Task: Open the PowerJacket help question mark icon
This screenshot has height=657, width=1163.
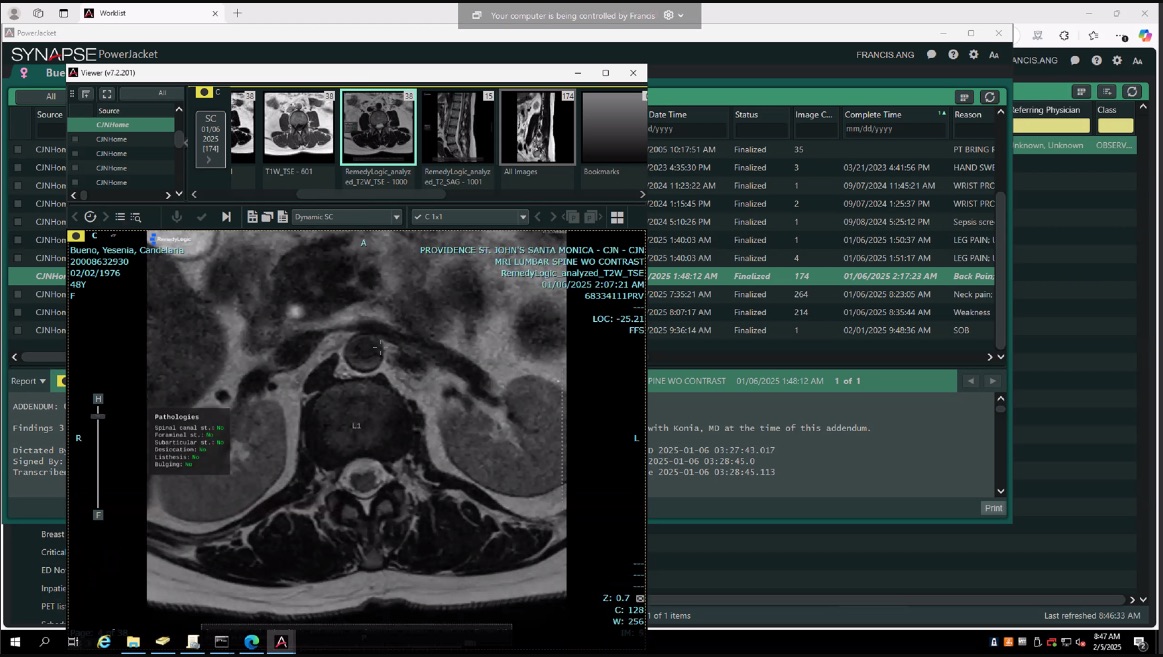Action: 953,54
